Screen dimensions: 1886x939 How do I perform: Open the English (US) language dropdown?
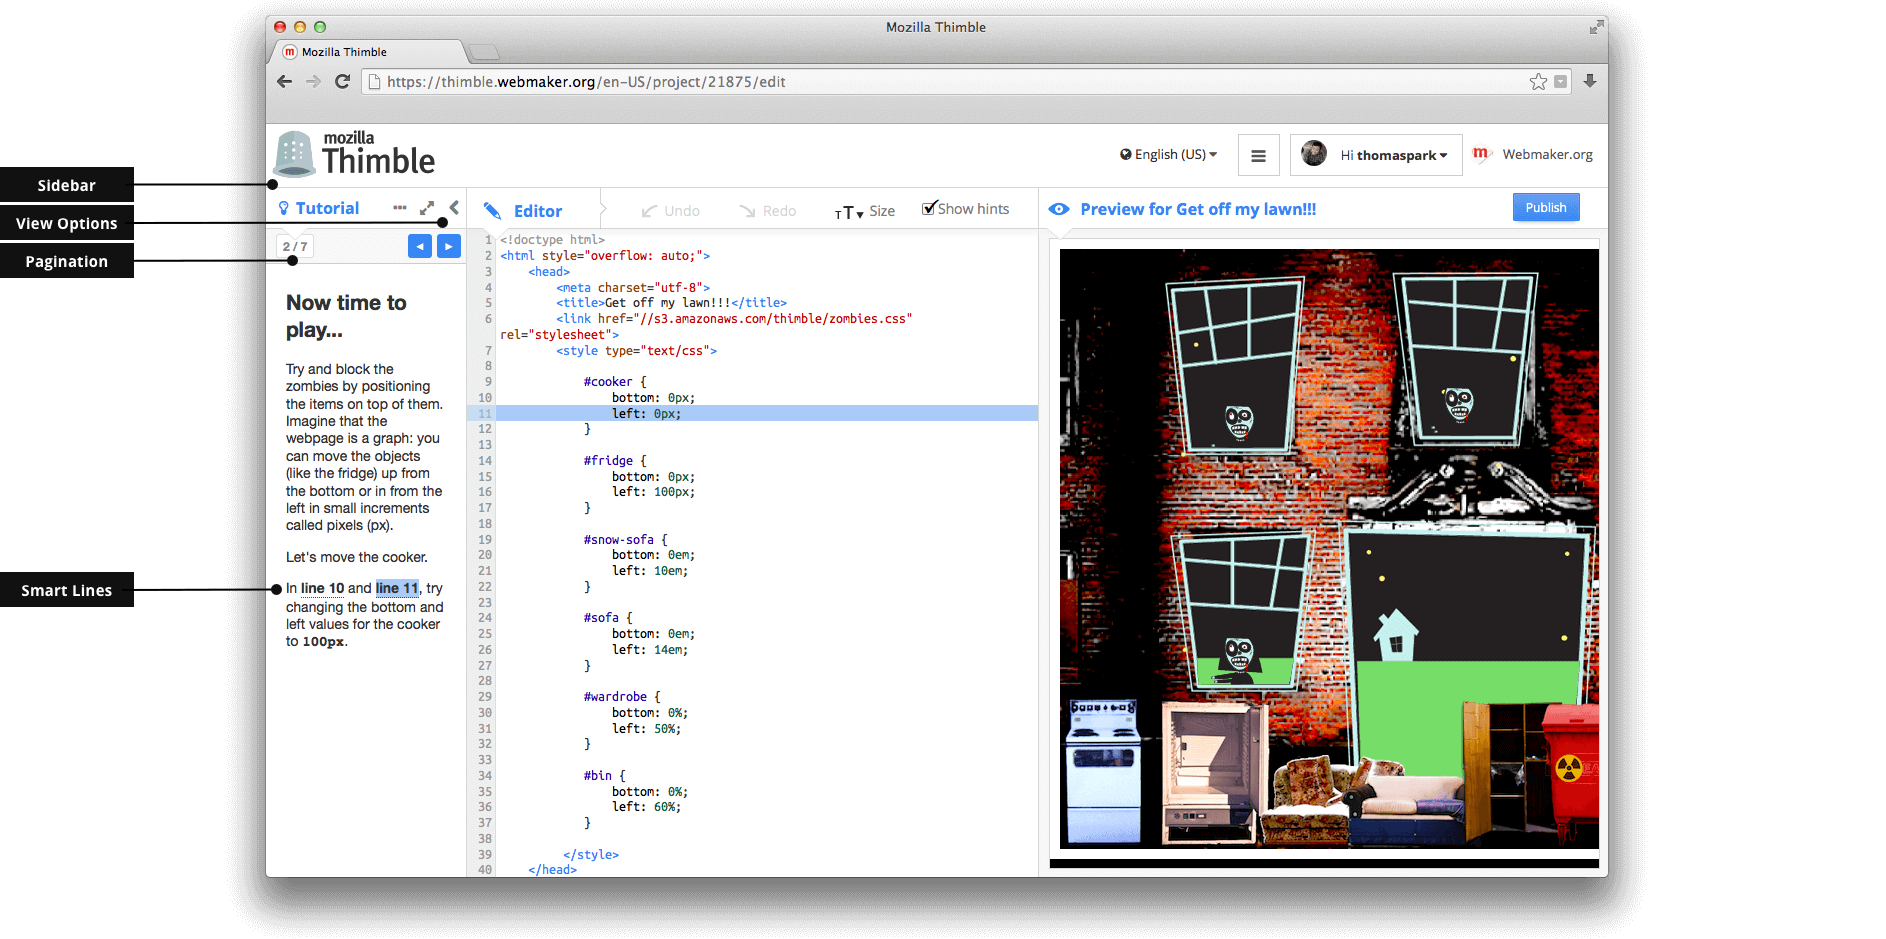1168,155
